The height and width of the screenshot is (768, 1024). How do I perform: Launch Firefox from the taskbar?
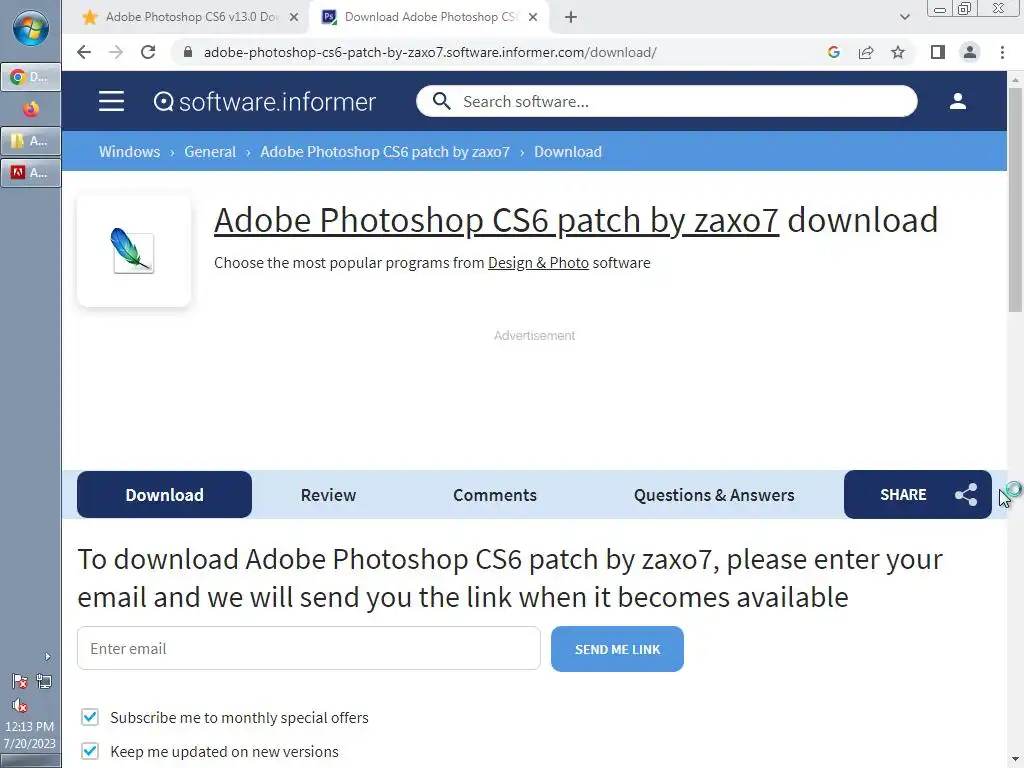point(31,109)
